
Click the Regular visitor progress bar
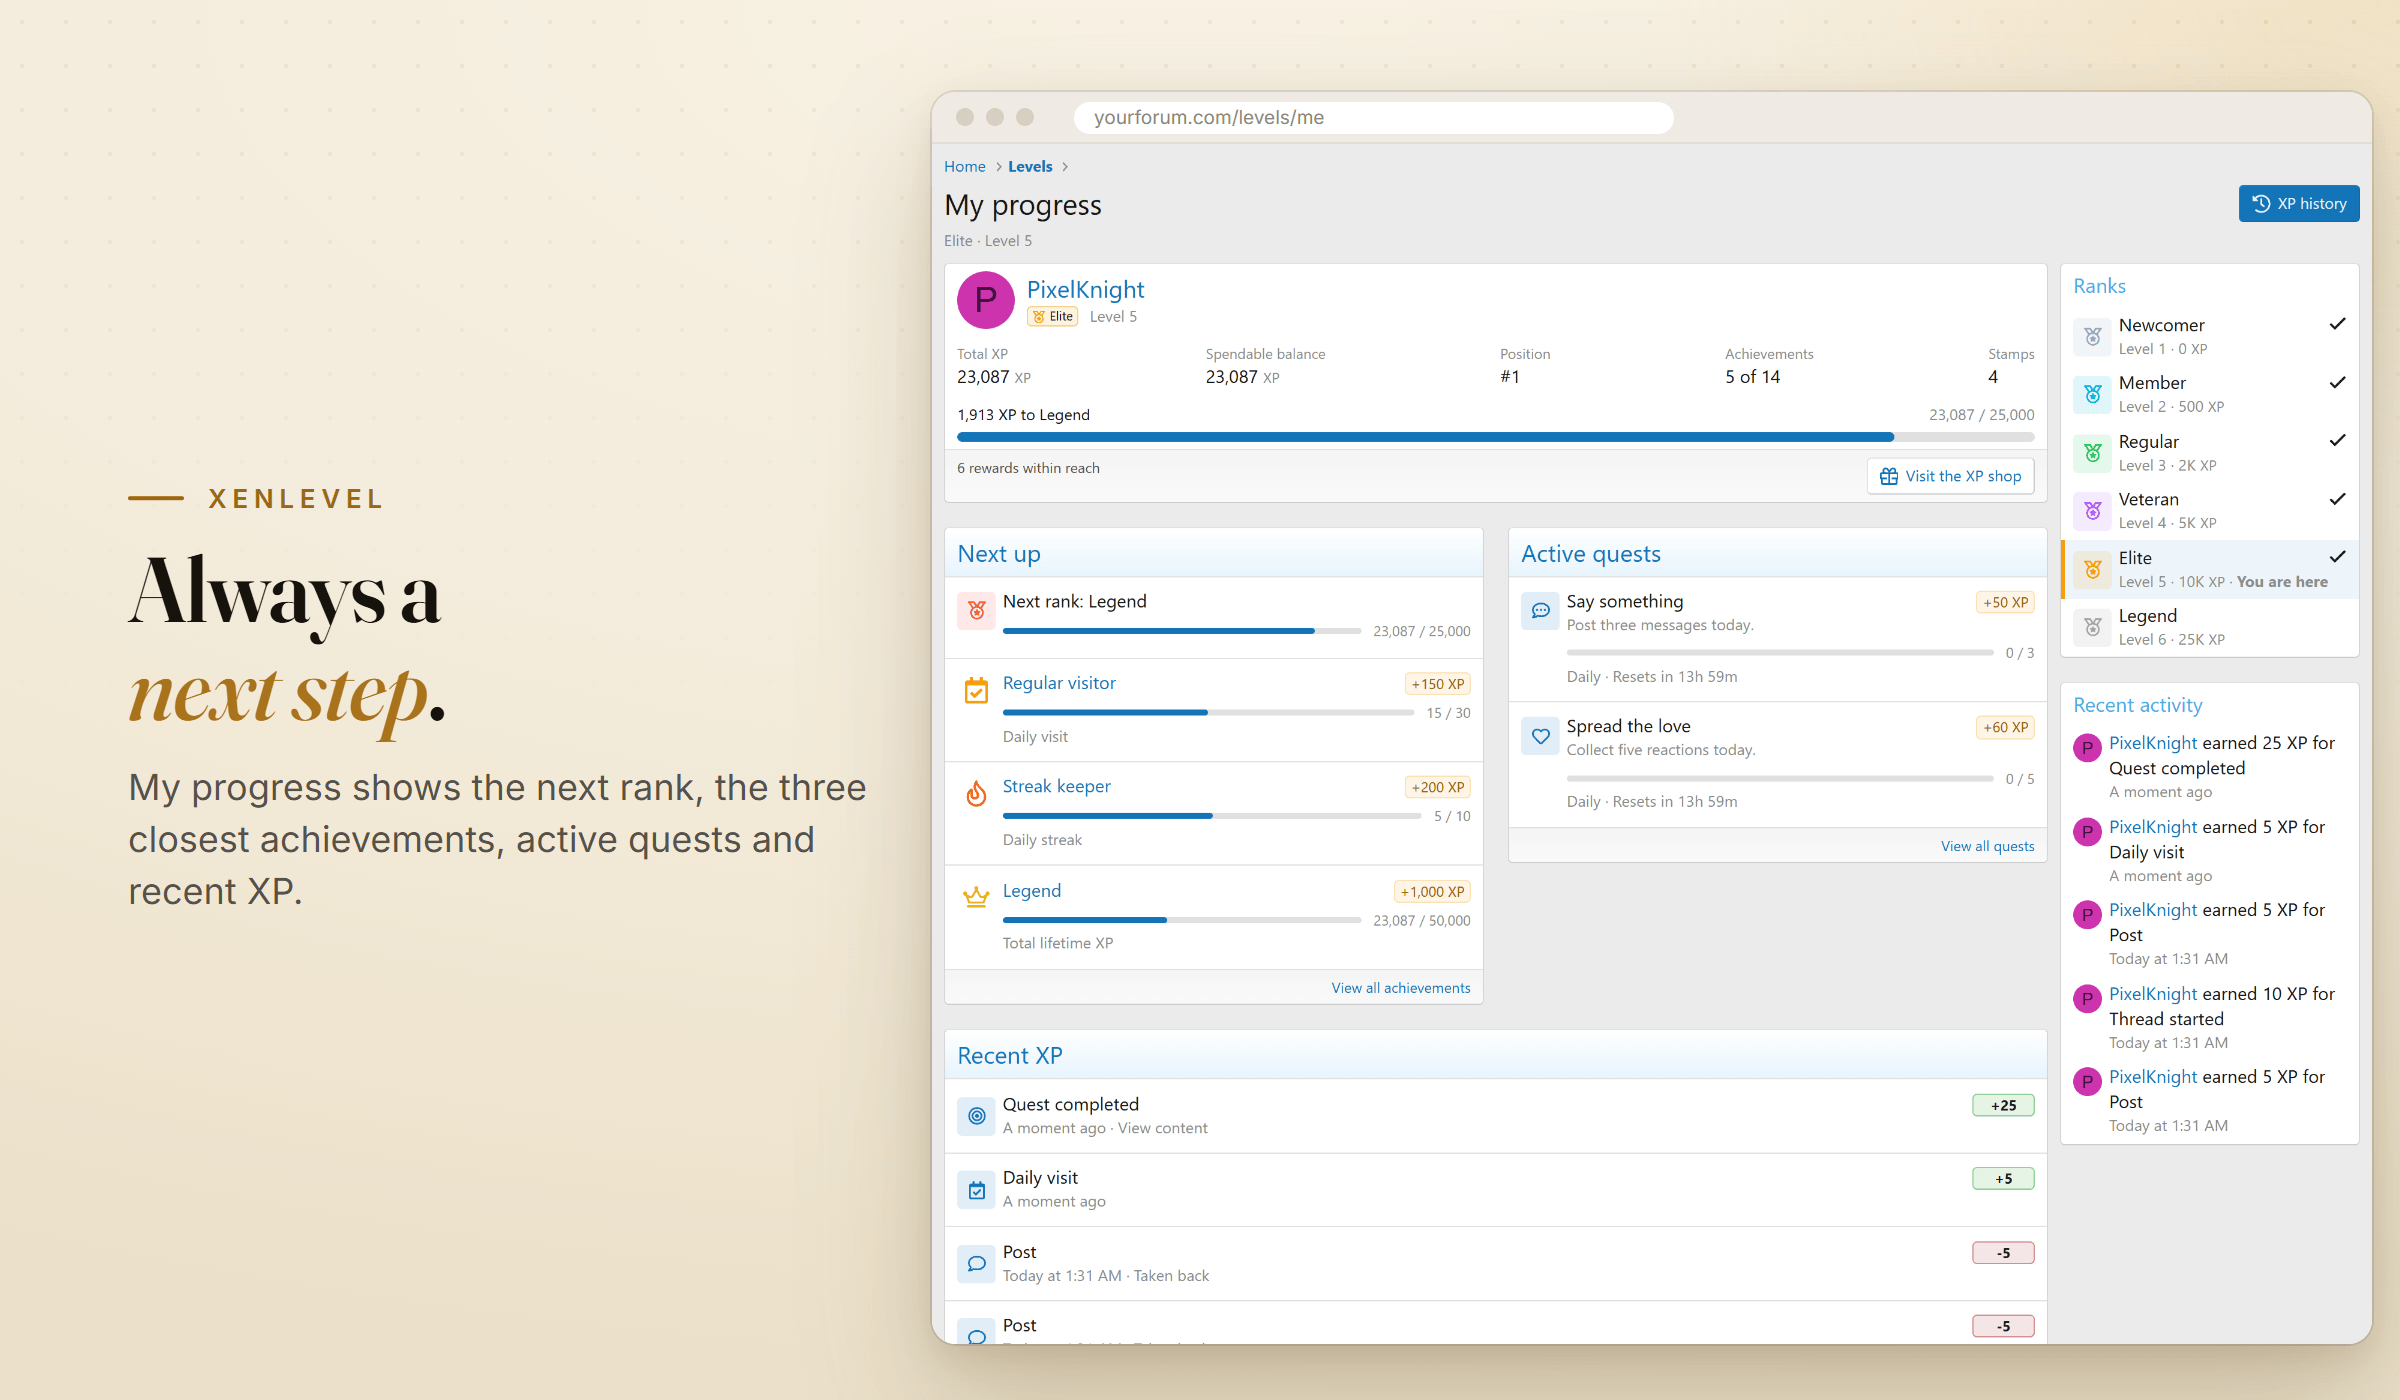point(1208,713)
